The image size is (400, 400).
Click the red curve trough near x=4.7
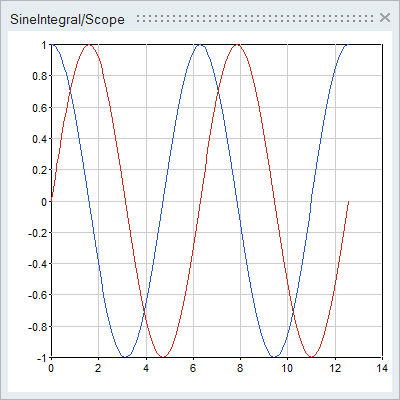(163, 357)
